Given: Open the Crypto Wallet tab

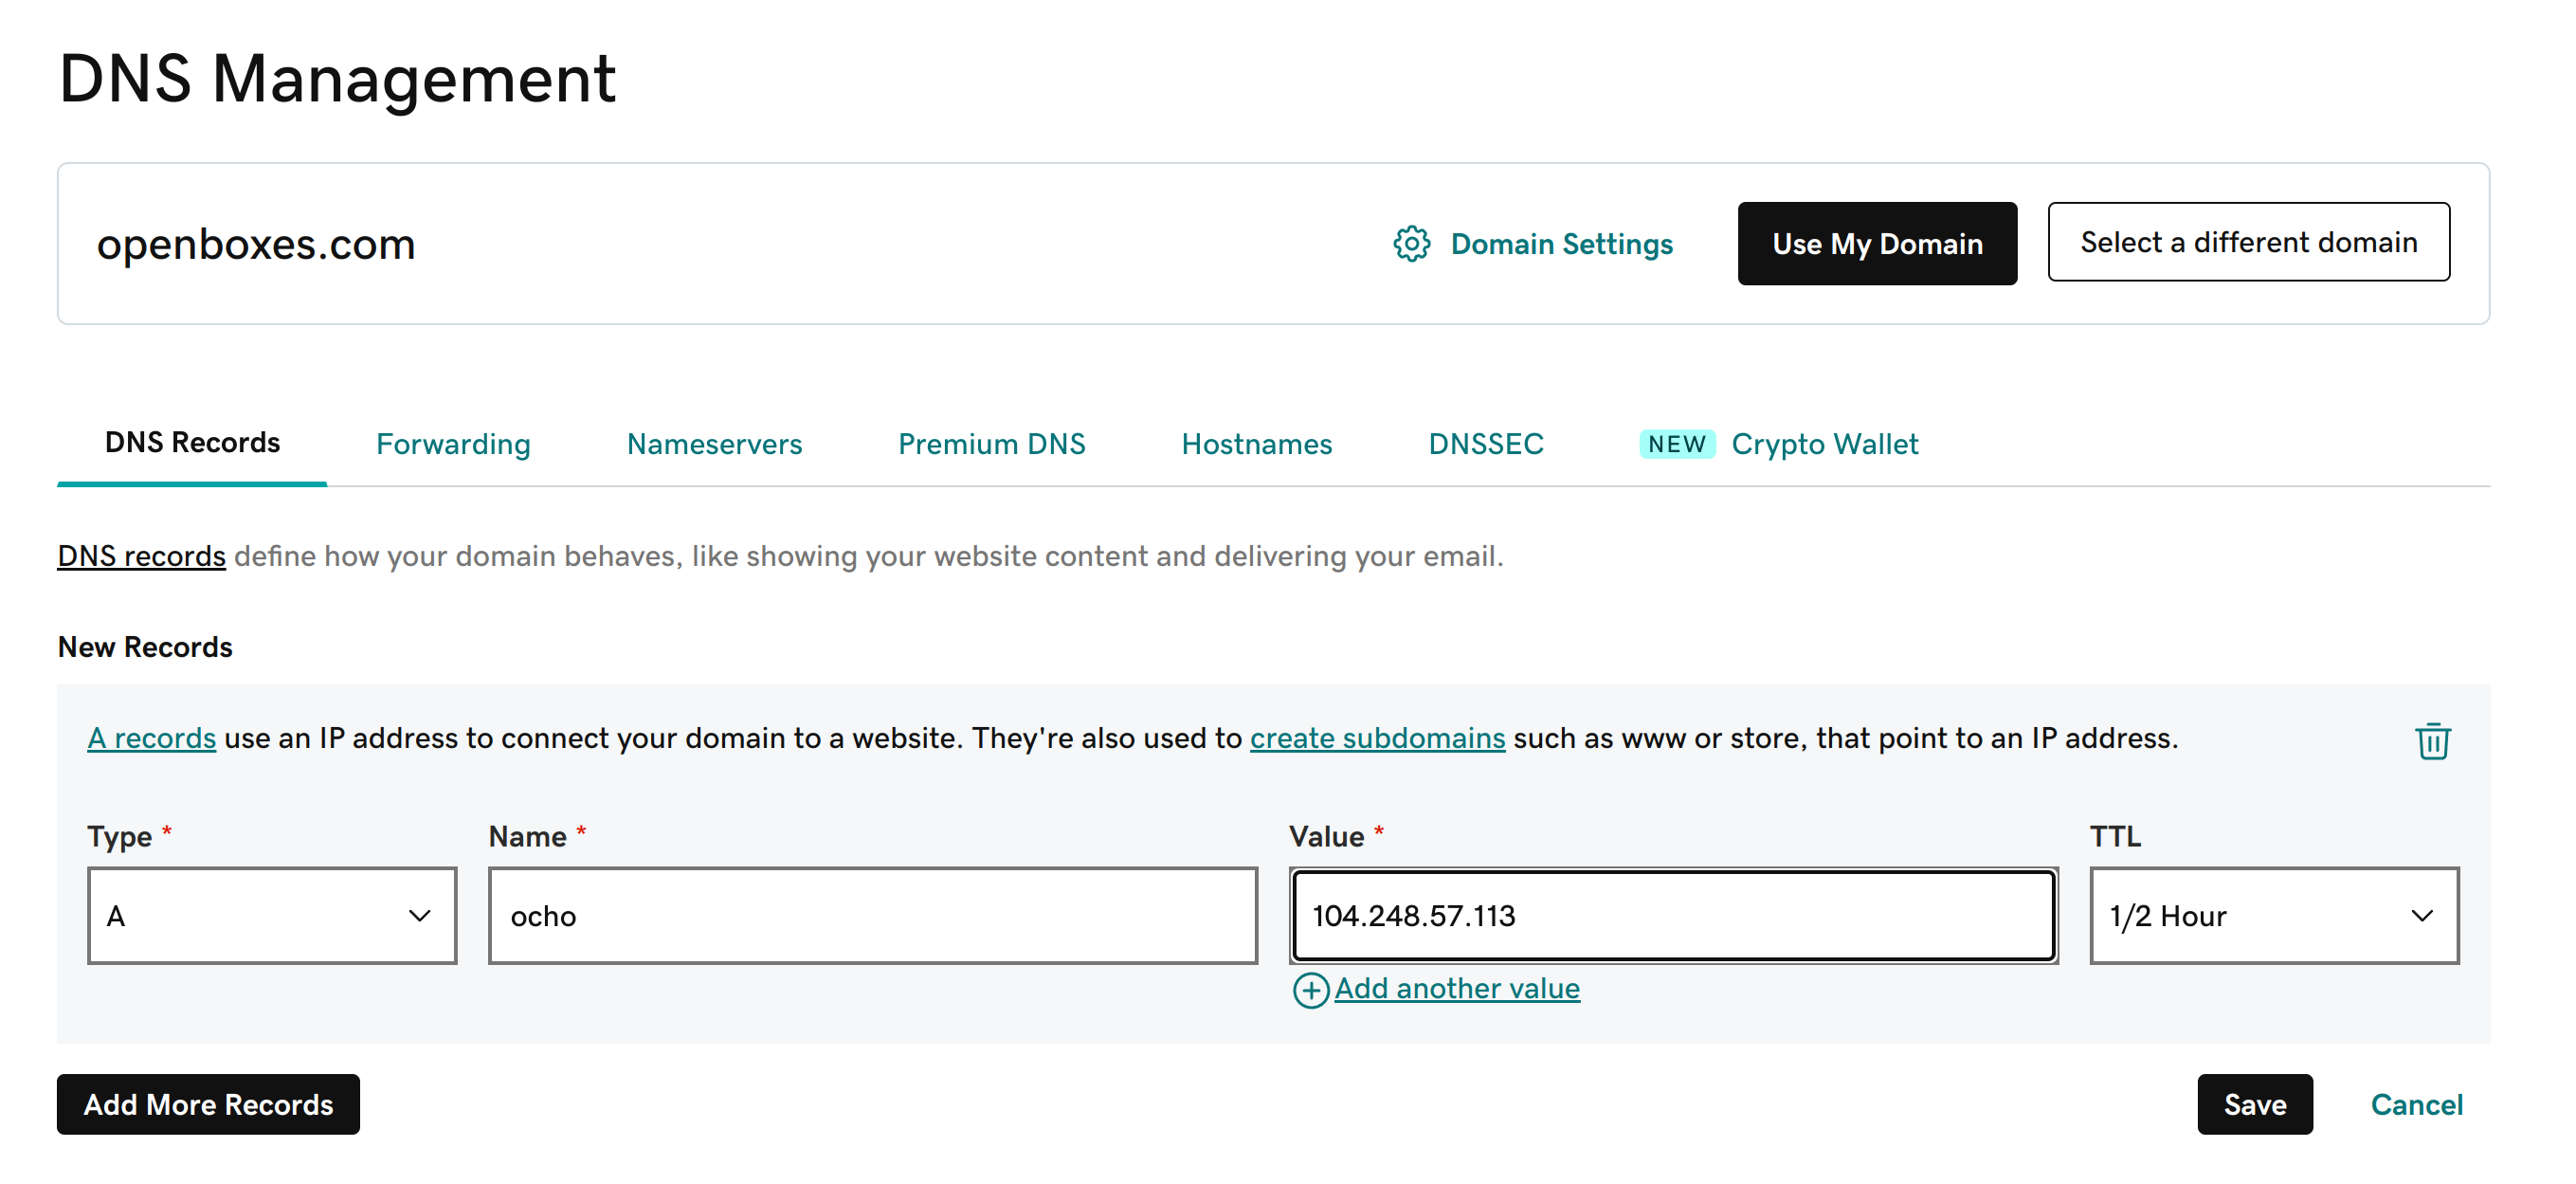Looking at the screenshot, I should 1779,444.
